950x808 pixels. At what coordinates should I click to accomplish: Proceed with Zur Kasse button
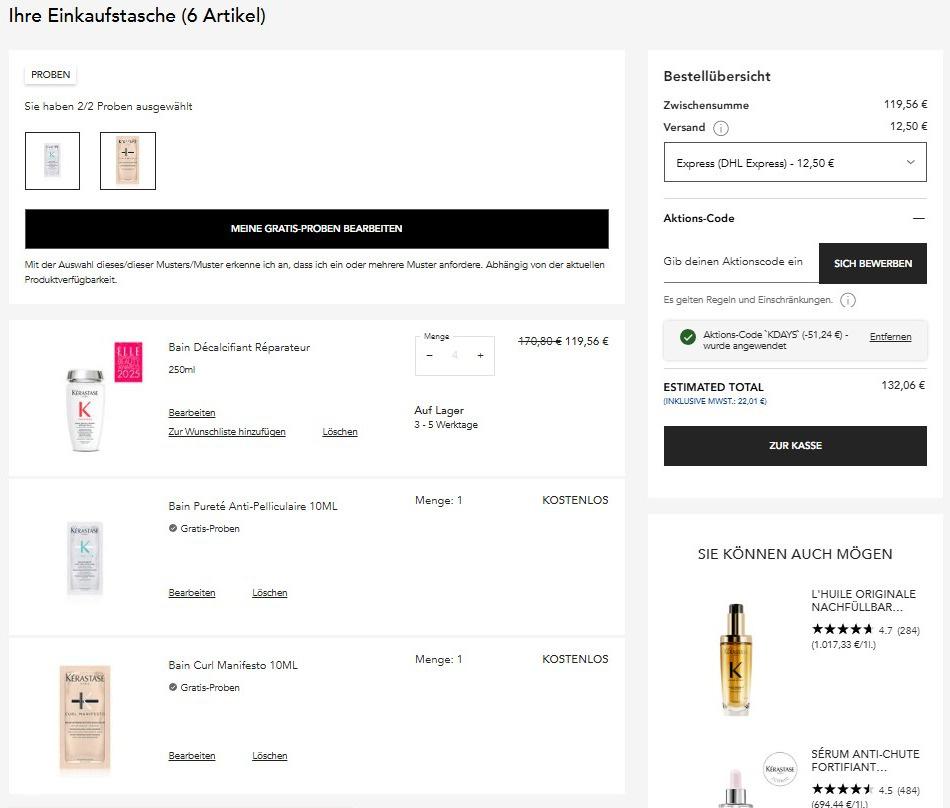[x=795, y=446]
